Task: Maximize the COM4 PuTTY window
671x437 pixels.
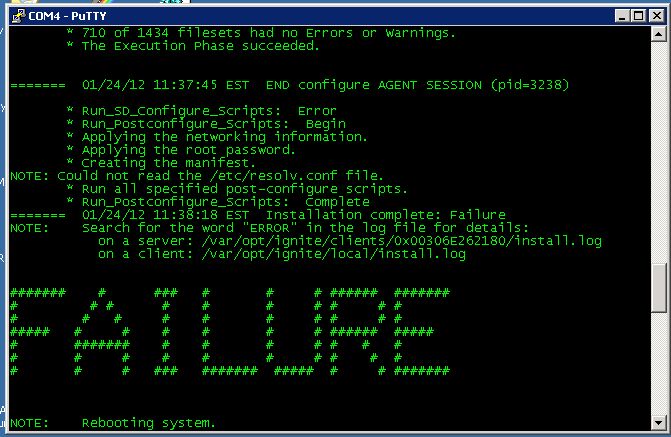Action: 638,16
